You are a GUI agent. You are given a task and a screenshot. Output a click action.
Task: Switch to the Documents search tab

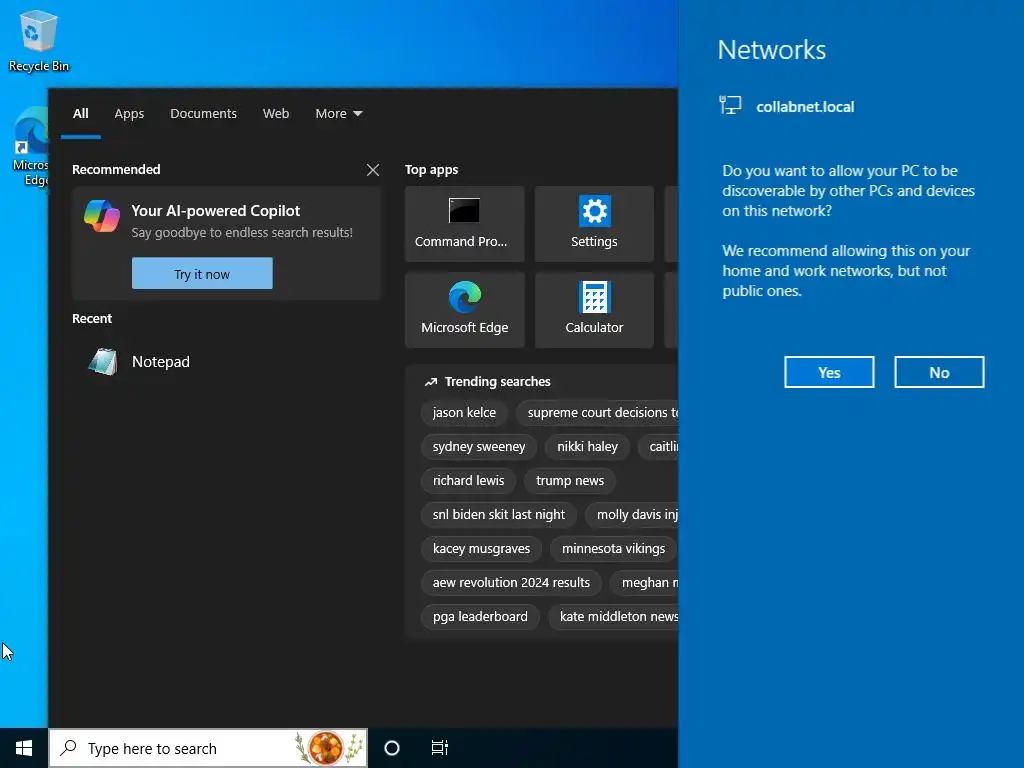(x=203, y=114)
